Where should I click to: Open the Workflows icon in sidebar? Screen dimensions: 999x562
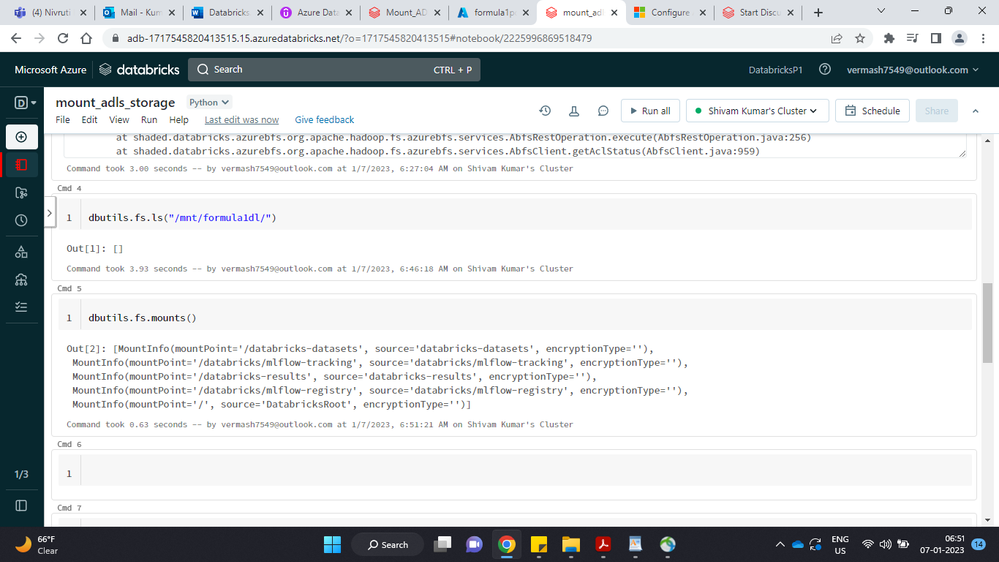click(21, 308)
